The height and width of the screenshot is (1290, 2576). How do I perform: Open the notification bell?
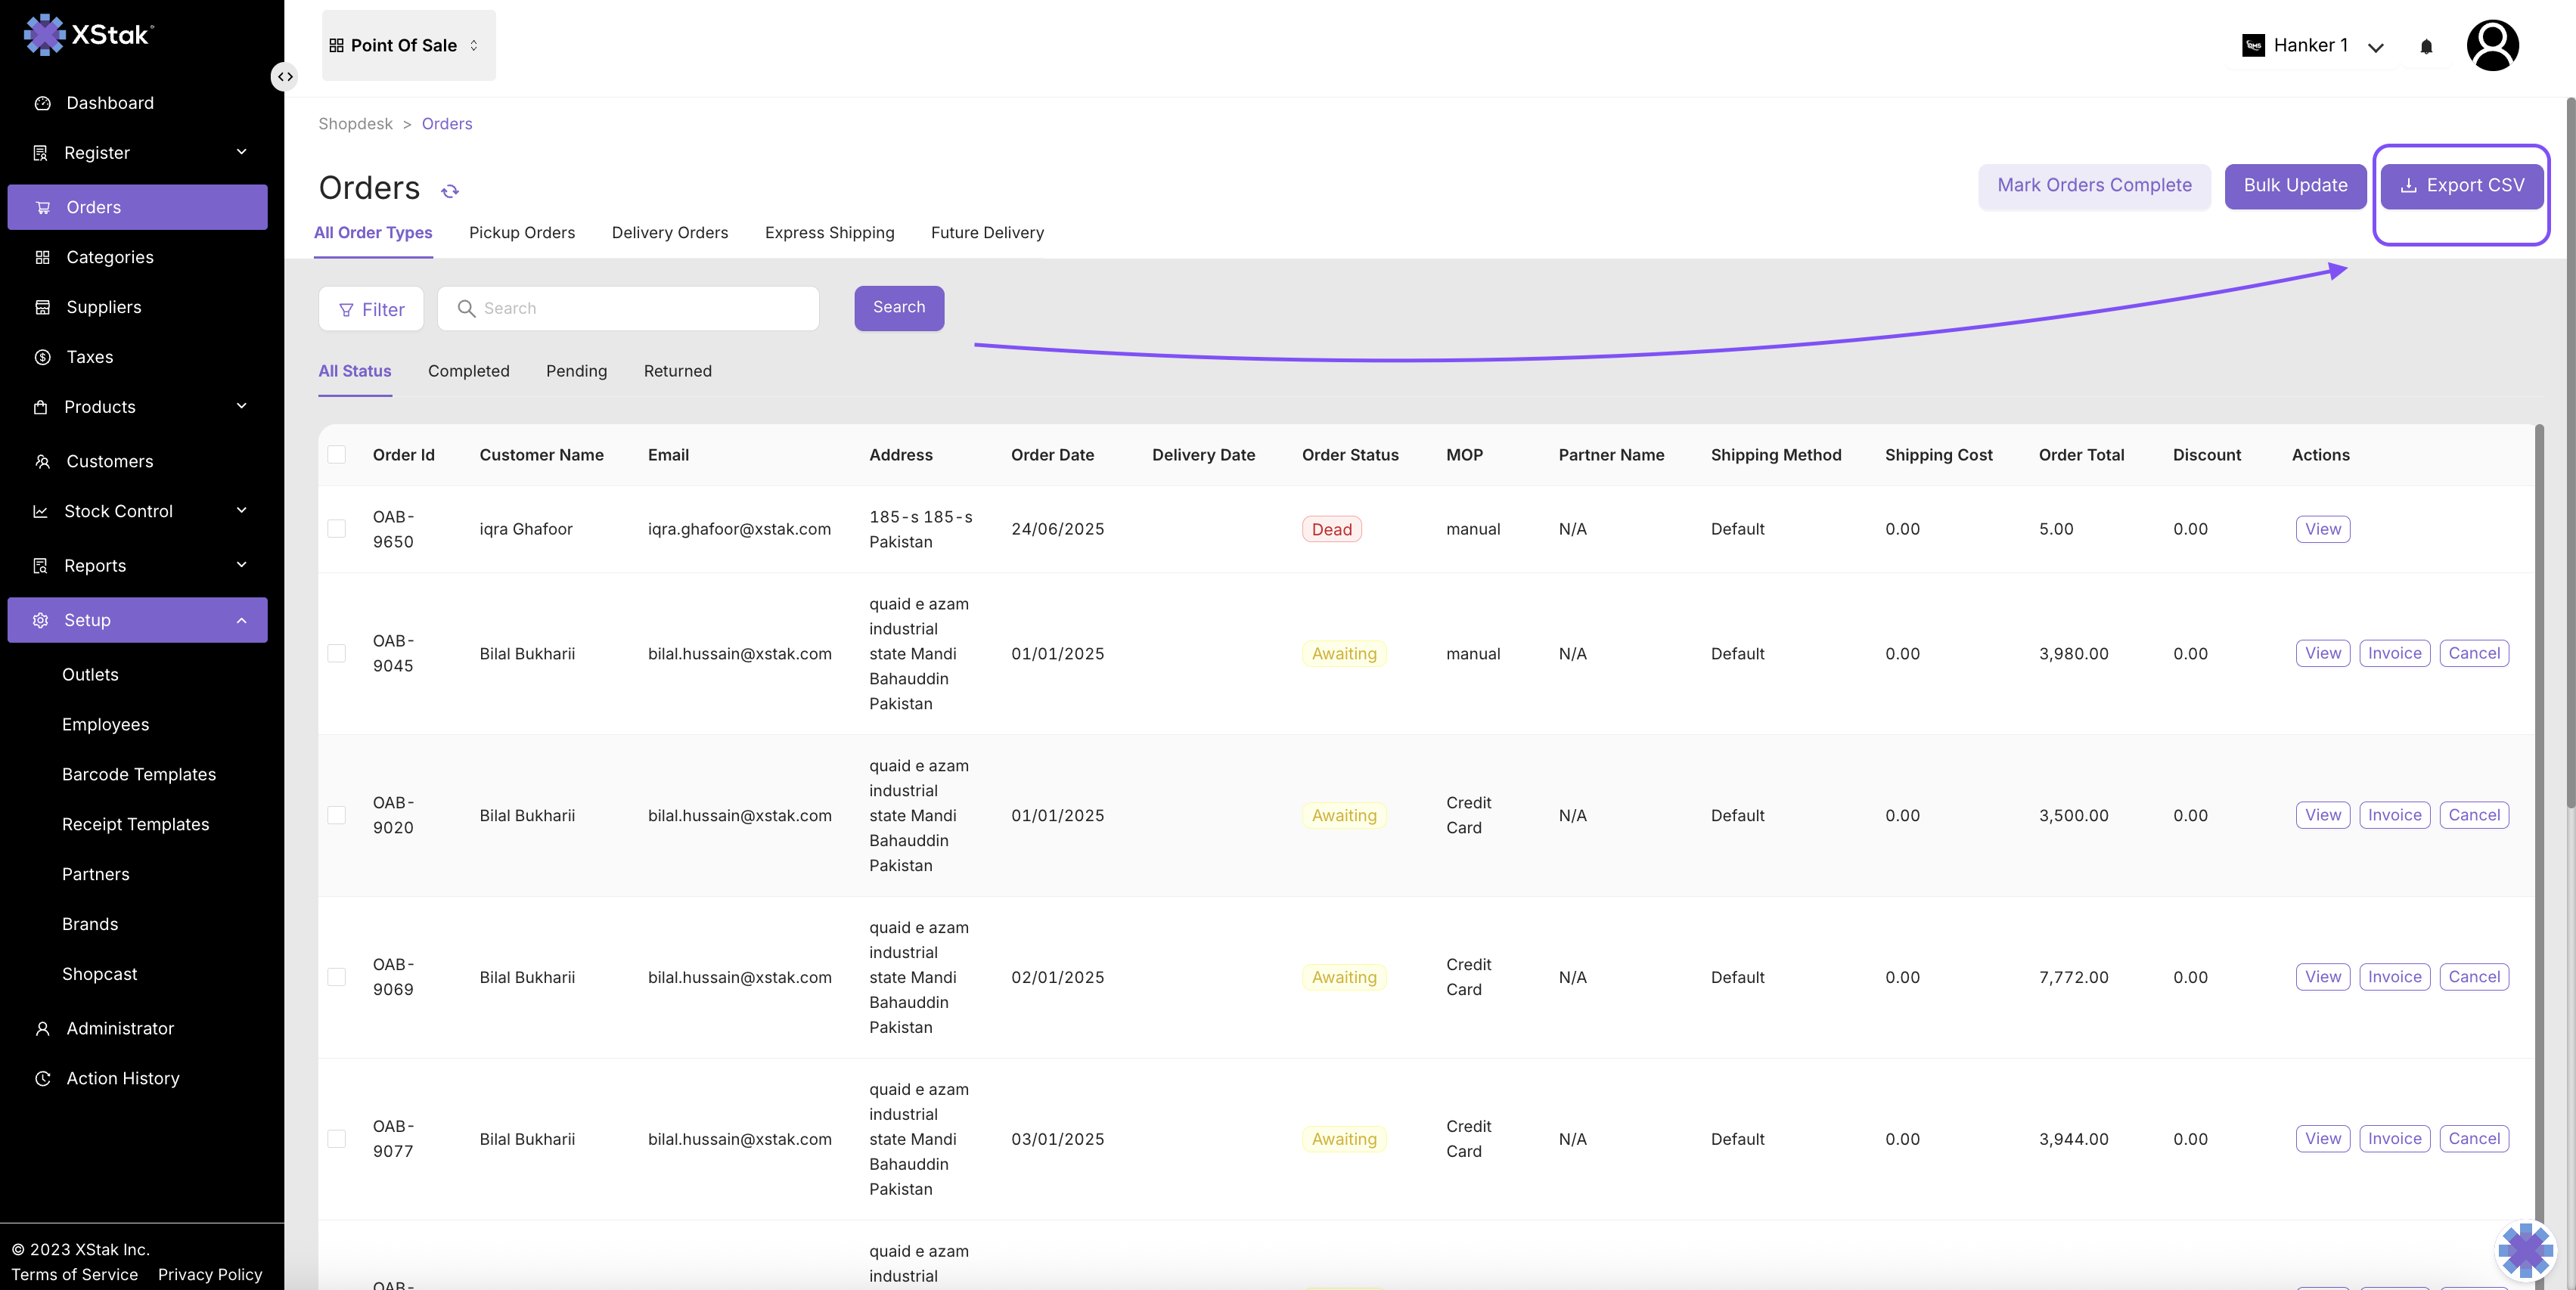tap(2426, 46)
